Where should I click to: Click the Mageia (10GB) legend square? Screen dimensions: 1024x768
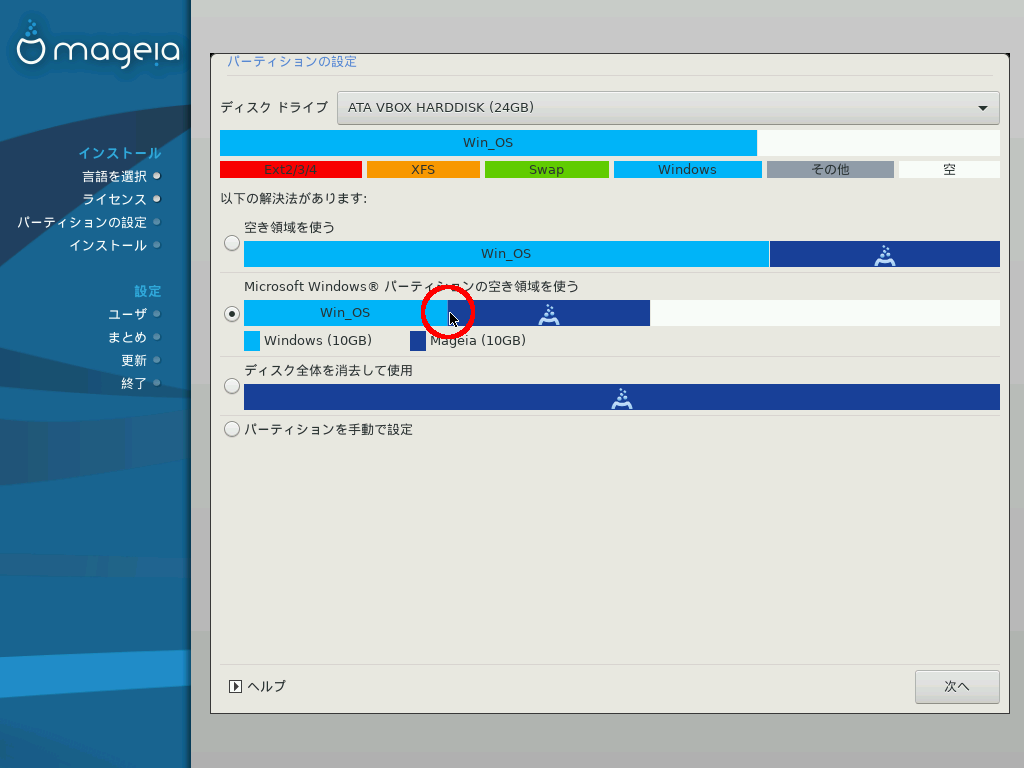[418, 341]
